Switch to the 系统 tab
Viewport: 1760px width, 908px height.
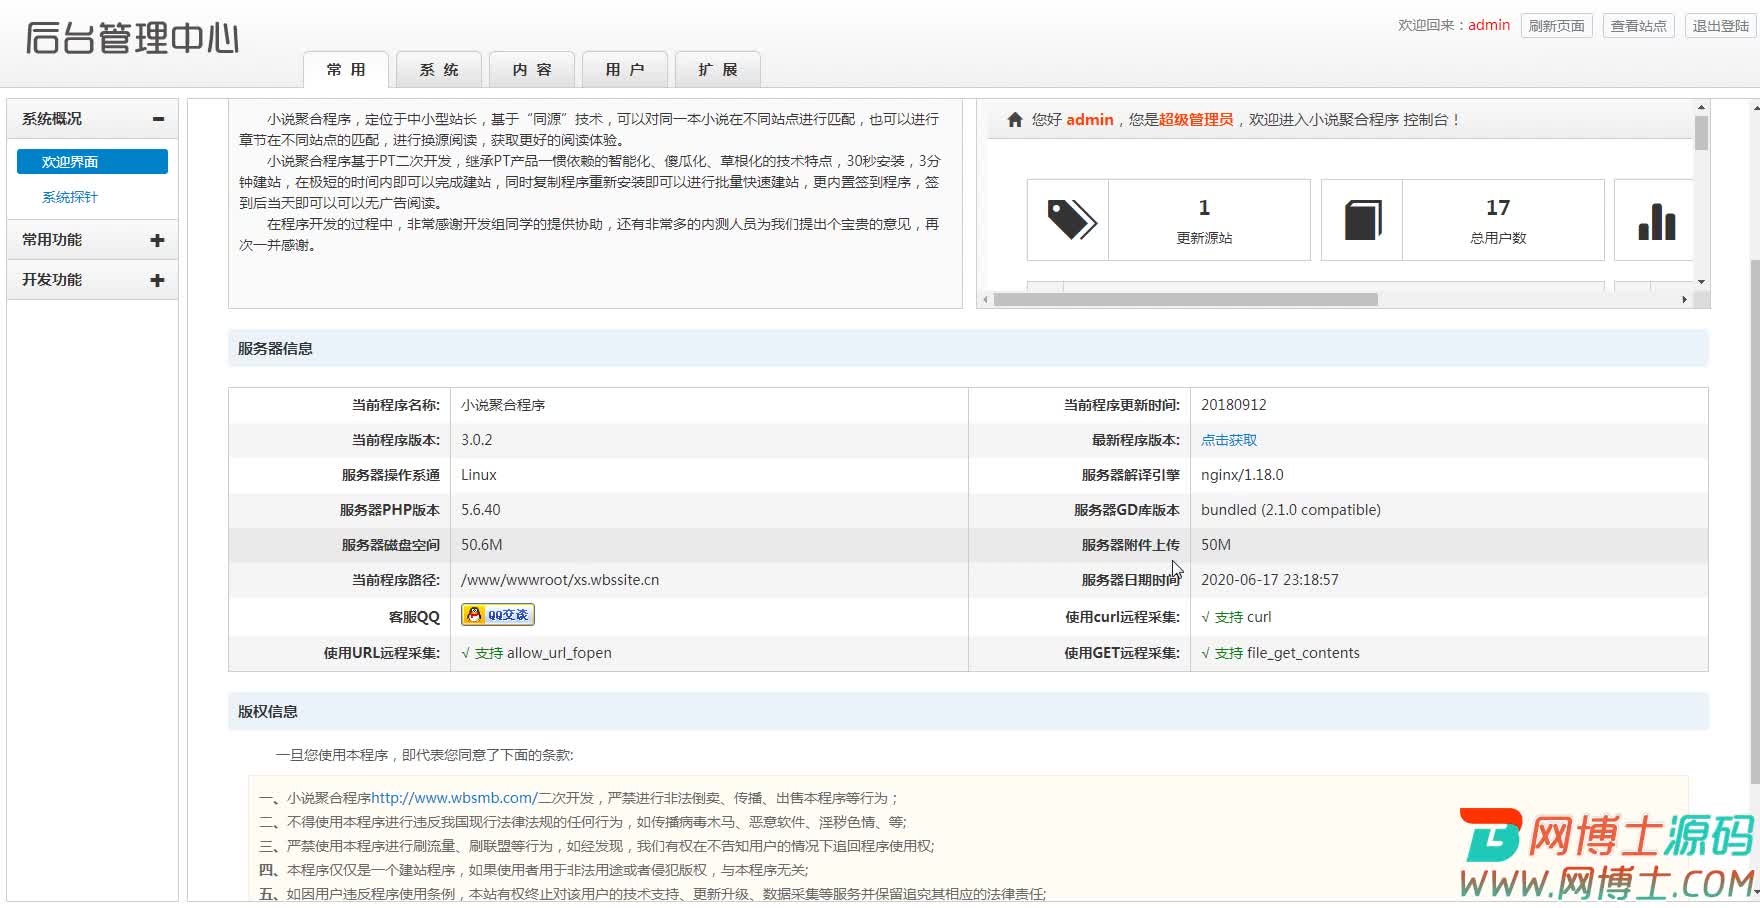pos(439,70)
